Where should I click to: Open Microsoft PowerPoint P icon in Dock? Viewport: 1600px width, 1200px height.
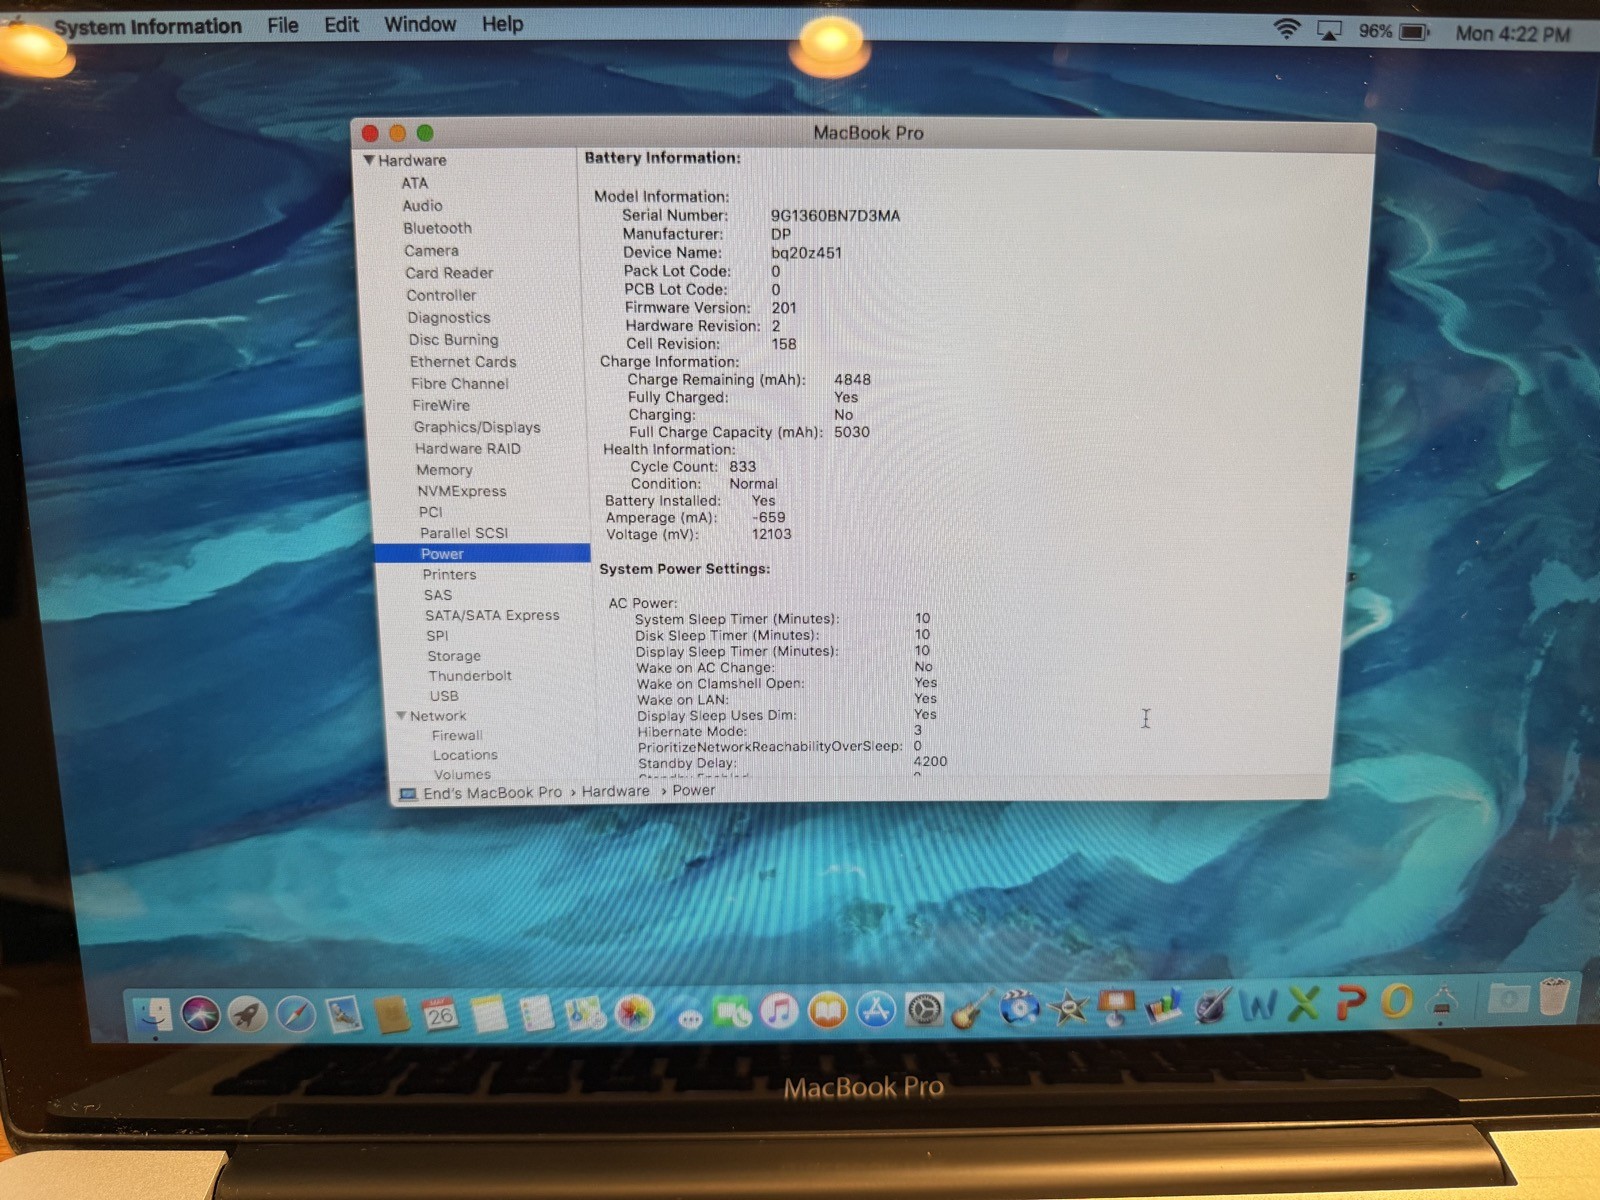tap(1350, 1001)
